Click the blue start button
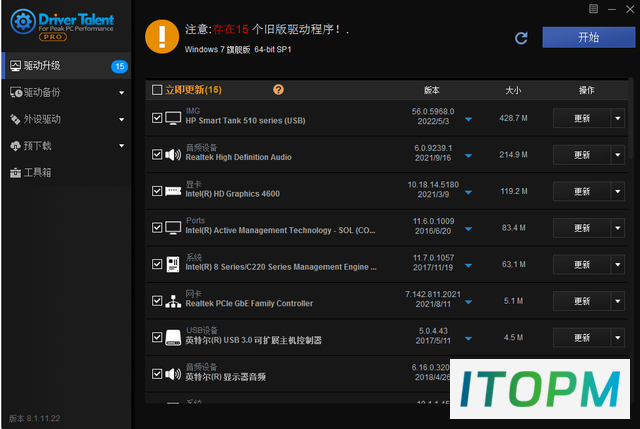 [x=589, y=38]
